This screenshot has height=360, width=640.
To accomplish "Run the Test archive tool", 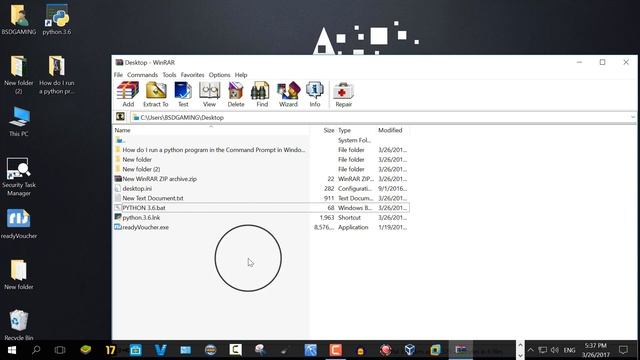I will click(183, 94).
